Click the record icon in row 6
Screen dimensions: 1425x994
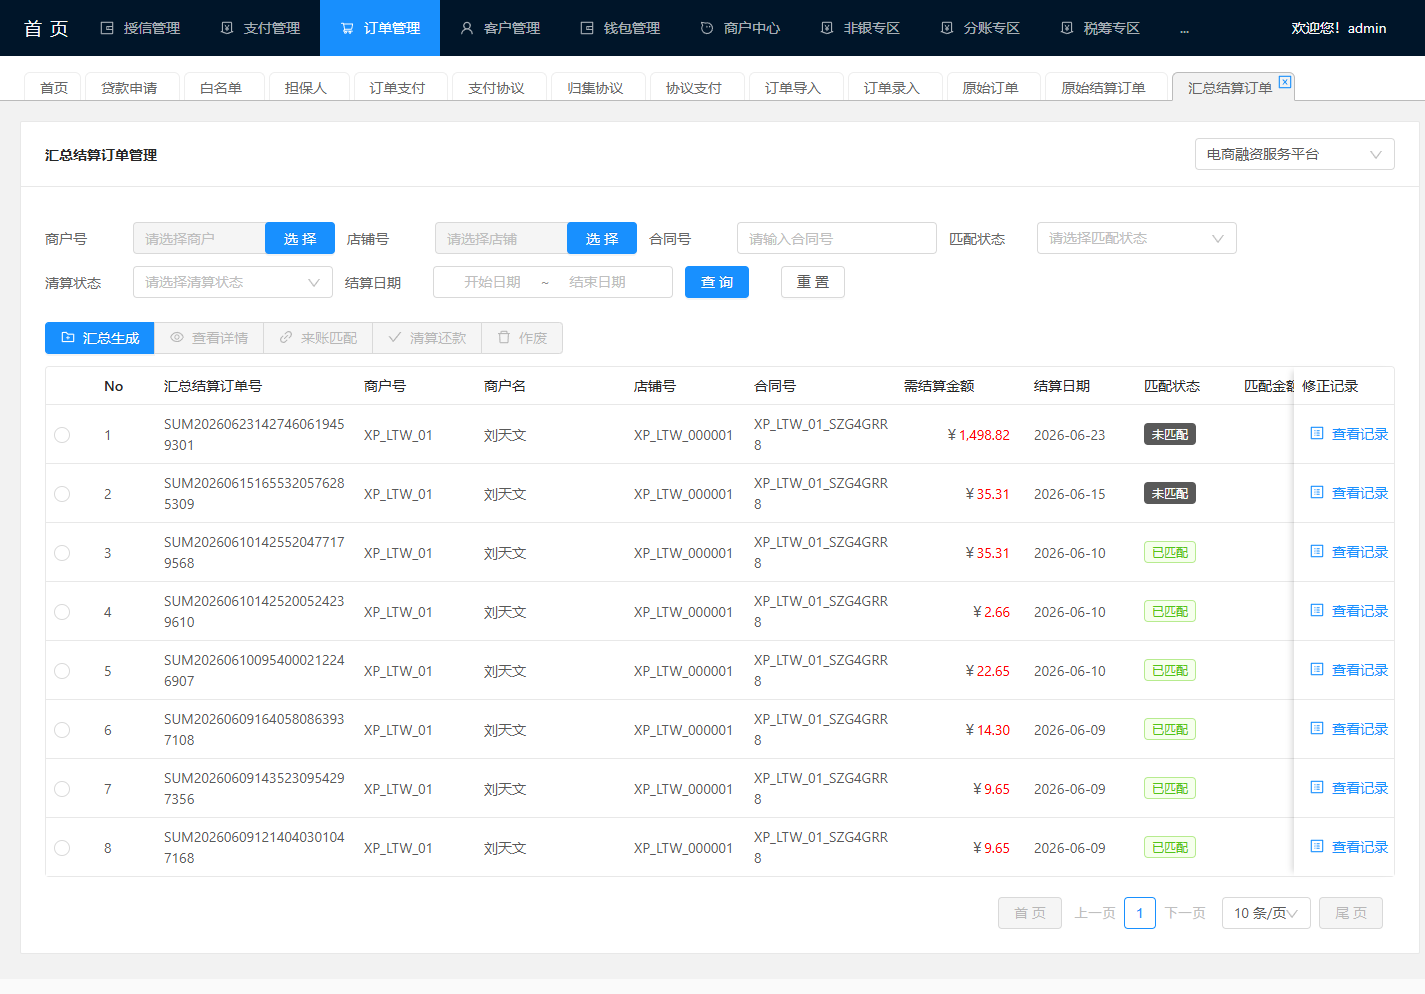(x=1317, y=728)
